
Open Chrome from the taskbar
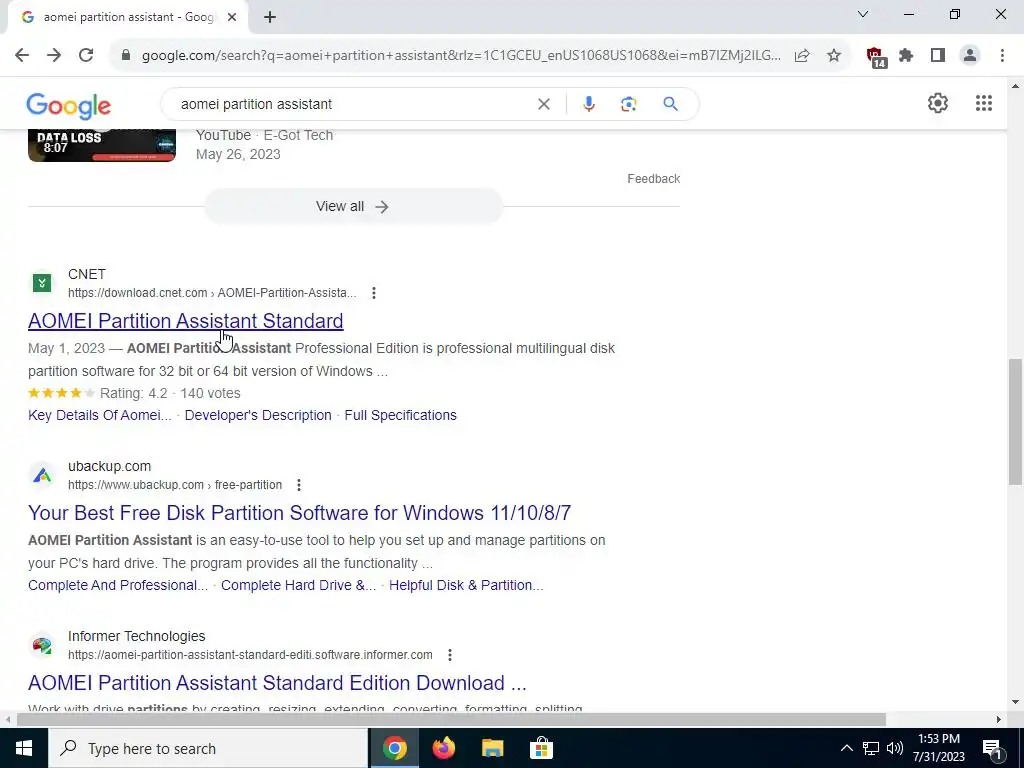394,748
